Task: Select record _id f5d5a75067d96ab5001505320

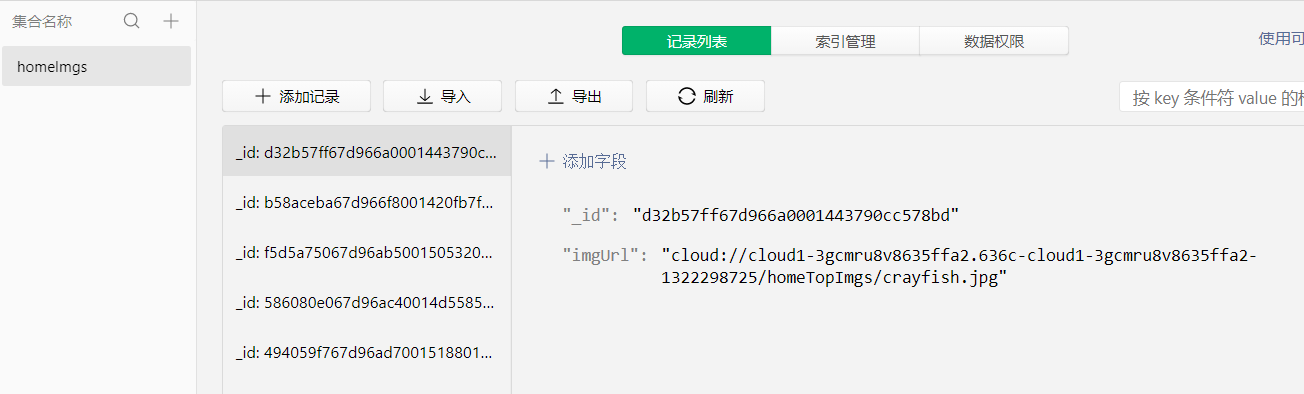Action: (x=366, y=252)
